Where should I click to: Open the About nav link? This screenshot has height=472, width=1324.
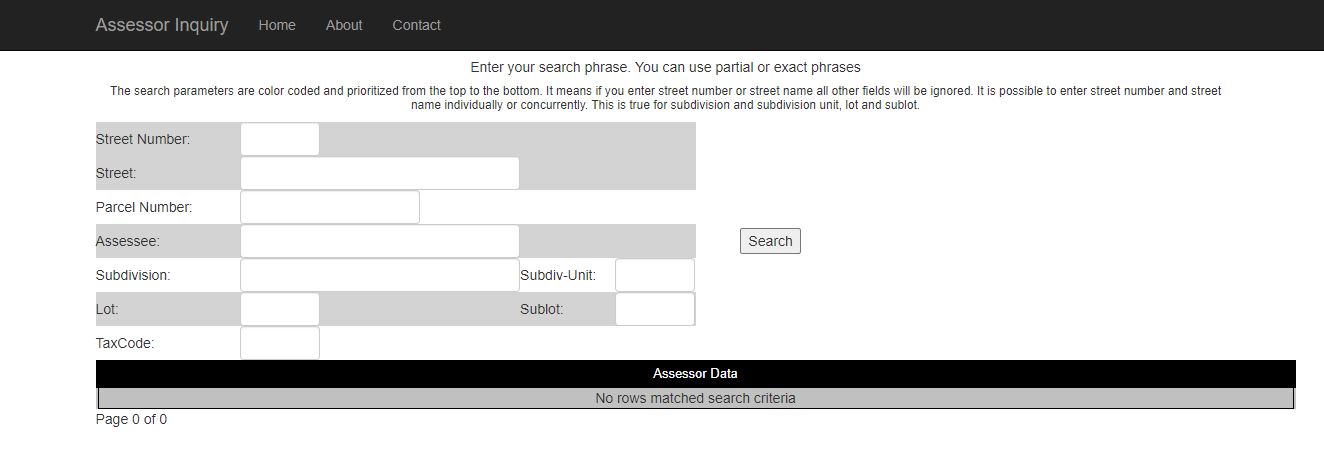pyautogui.click(x=344, y=25)
